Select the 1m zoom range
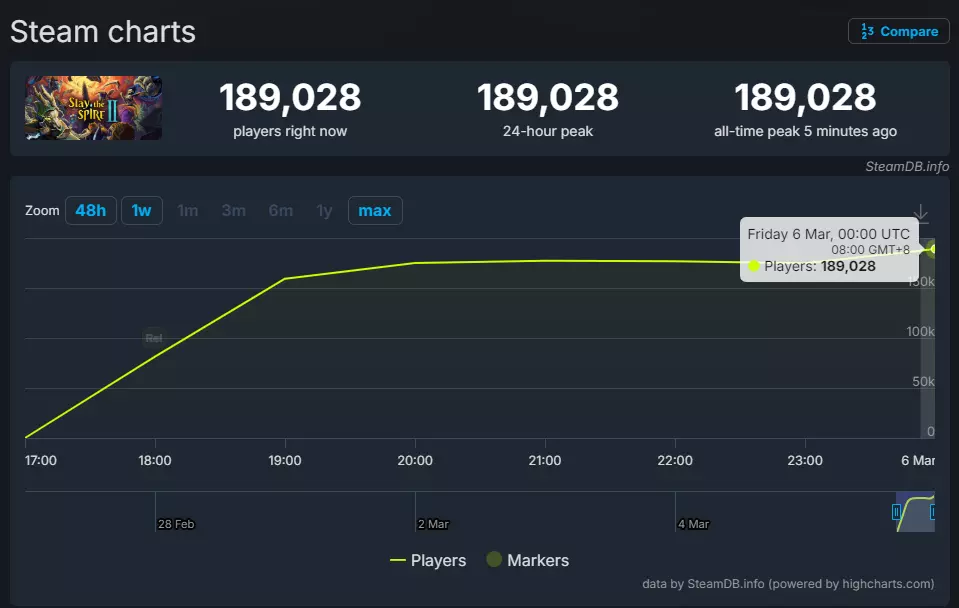959x608 pixels. pos(188,210)
